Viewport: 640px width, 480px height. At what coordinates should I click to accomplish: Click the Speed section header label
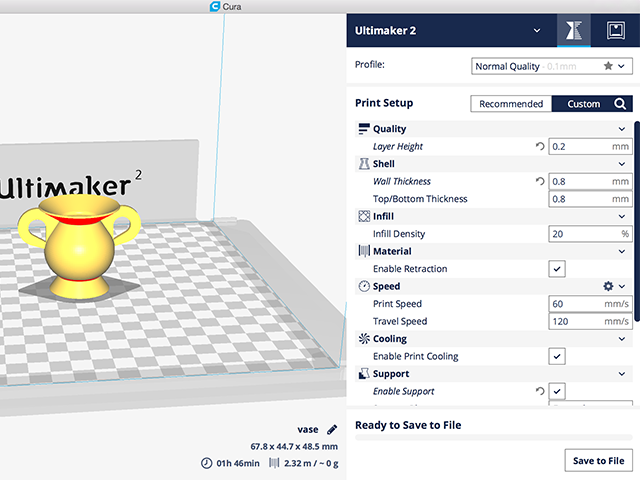(x=386, y=287)
